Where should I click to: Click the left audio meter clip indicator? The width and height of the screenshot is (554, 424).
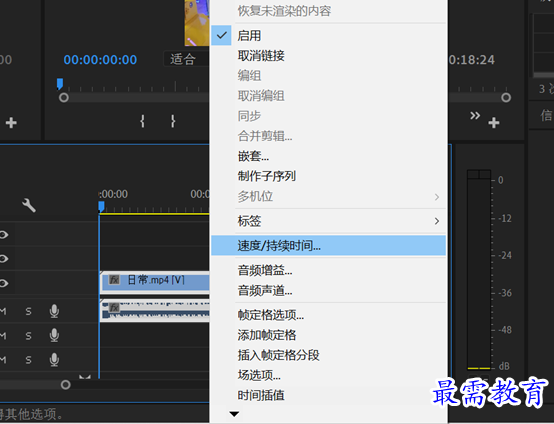click(x=473, y=174)
